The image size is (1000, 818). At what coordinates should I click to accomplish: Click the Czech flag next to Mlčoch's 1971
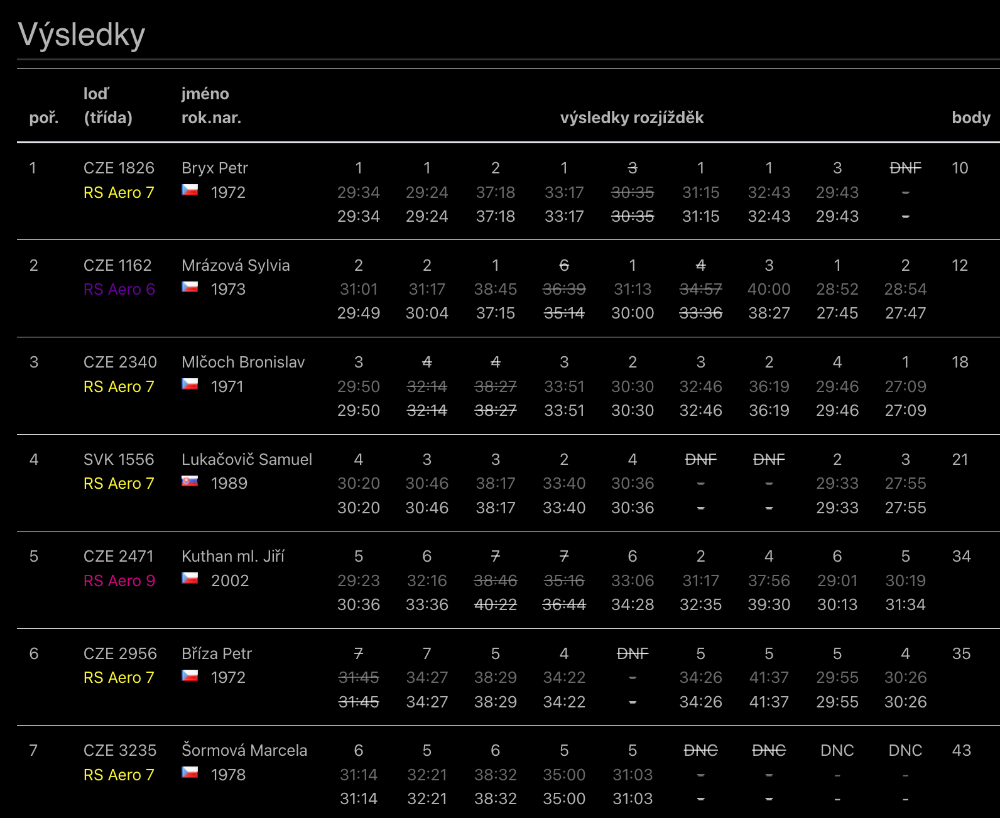[x=189, y=384]
